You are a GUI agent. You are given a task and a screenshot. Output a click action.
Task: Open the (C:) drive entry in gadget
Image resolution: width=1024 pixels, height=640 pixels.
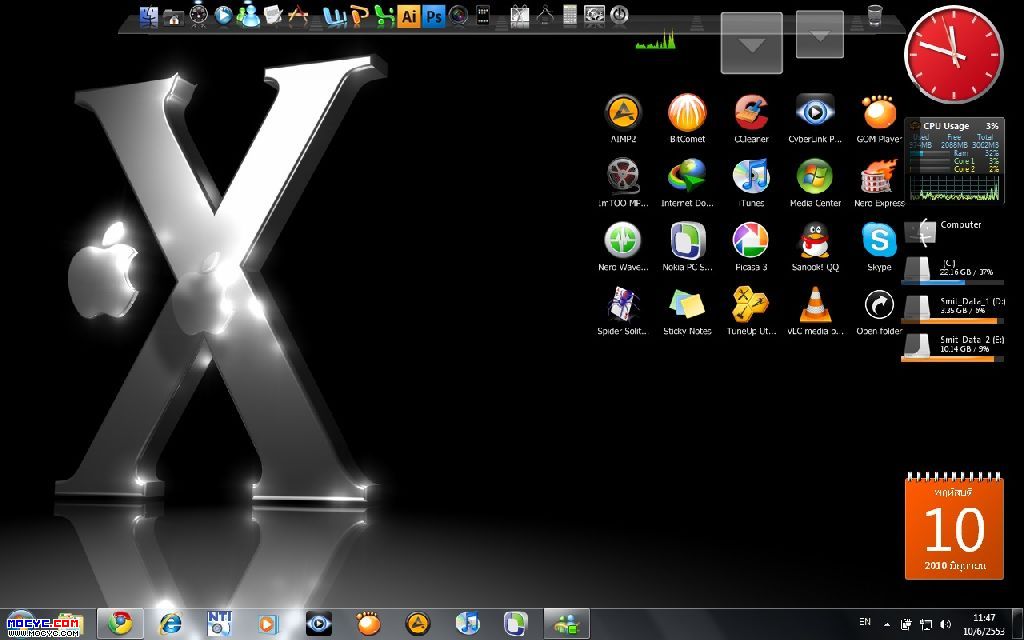(x=952, y=271)
